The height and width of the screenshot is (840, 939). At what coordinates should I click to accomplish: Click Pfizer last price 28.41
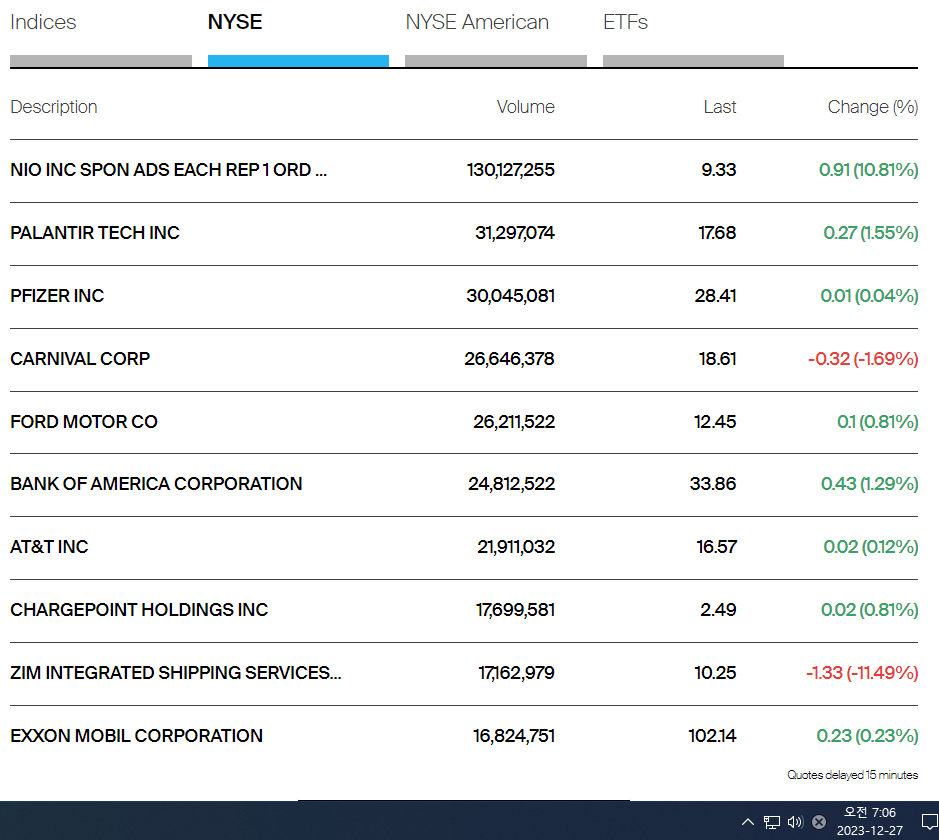pyautogui.click(x=716, y=296)
